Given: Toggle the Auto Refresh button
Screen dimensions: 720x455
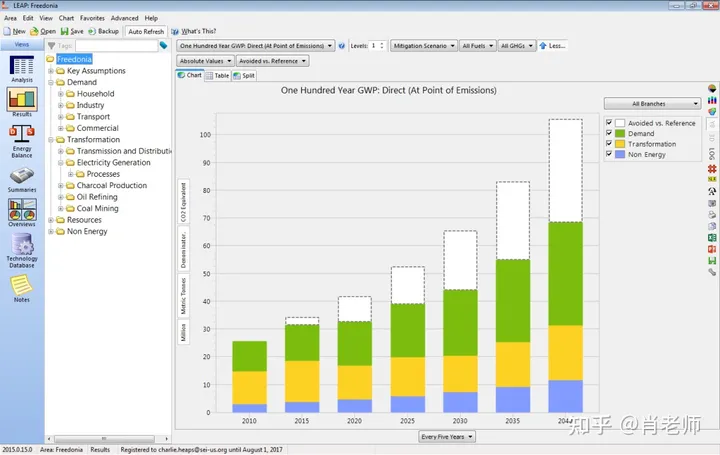Looking at the screenshot, I should [x=146, y=31].
